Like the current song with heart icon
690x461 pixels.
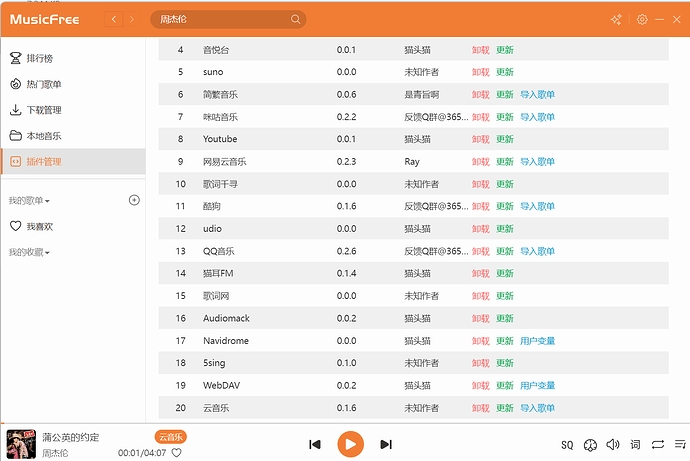[x=176, y=453]
